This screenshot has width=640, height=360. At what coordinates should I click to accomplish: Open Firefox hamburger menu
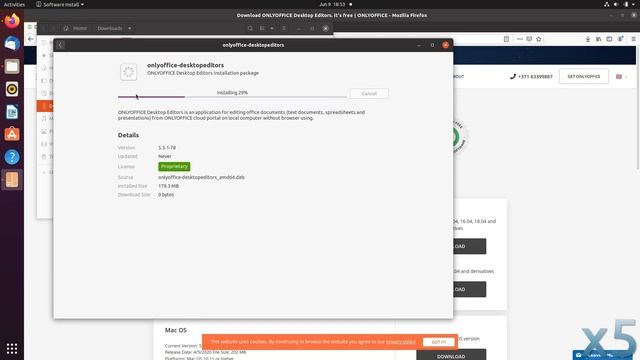click(633, 39)
